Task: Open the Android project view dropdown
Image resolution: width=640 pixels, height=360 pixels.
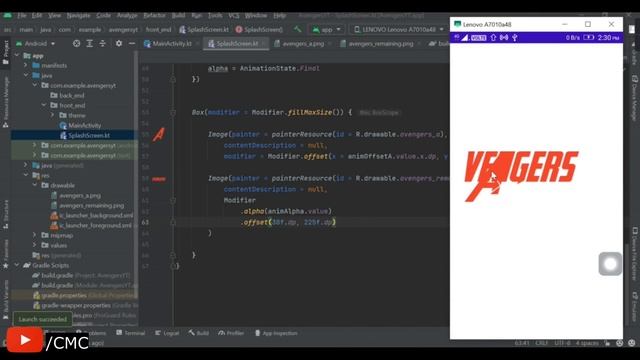Action: 36,43
